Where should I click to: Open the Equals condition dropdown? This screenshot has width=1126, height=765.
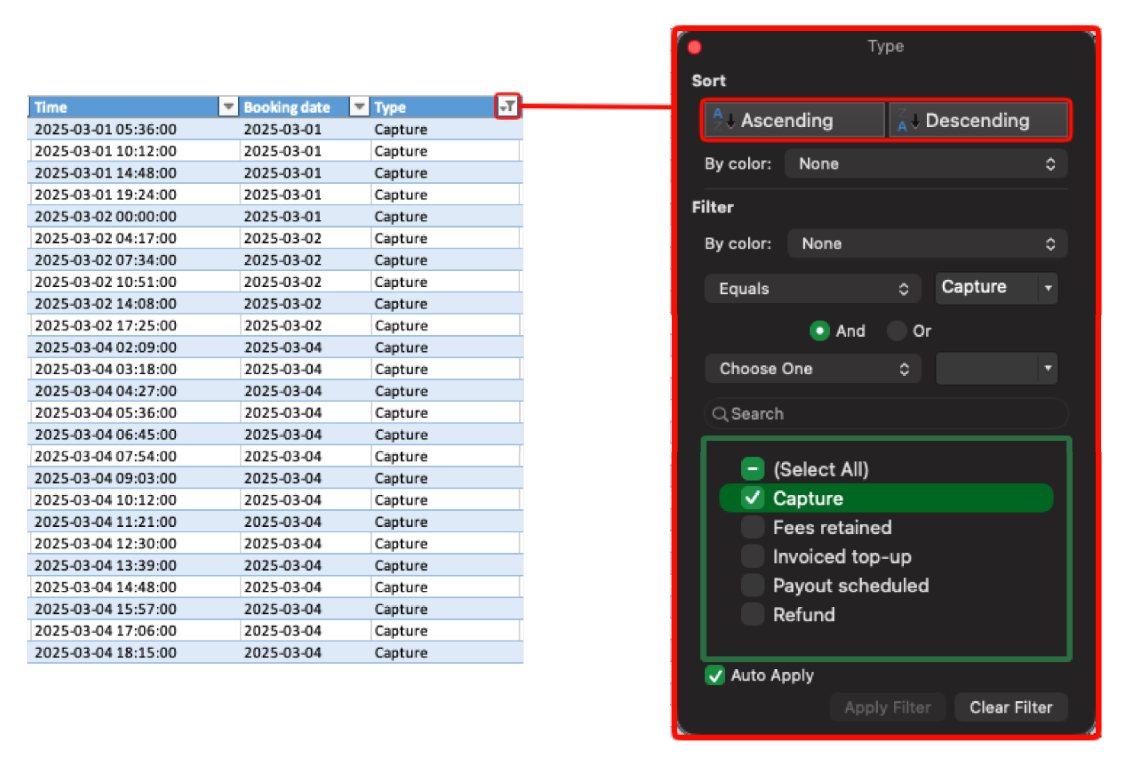[x=812, y=289]
